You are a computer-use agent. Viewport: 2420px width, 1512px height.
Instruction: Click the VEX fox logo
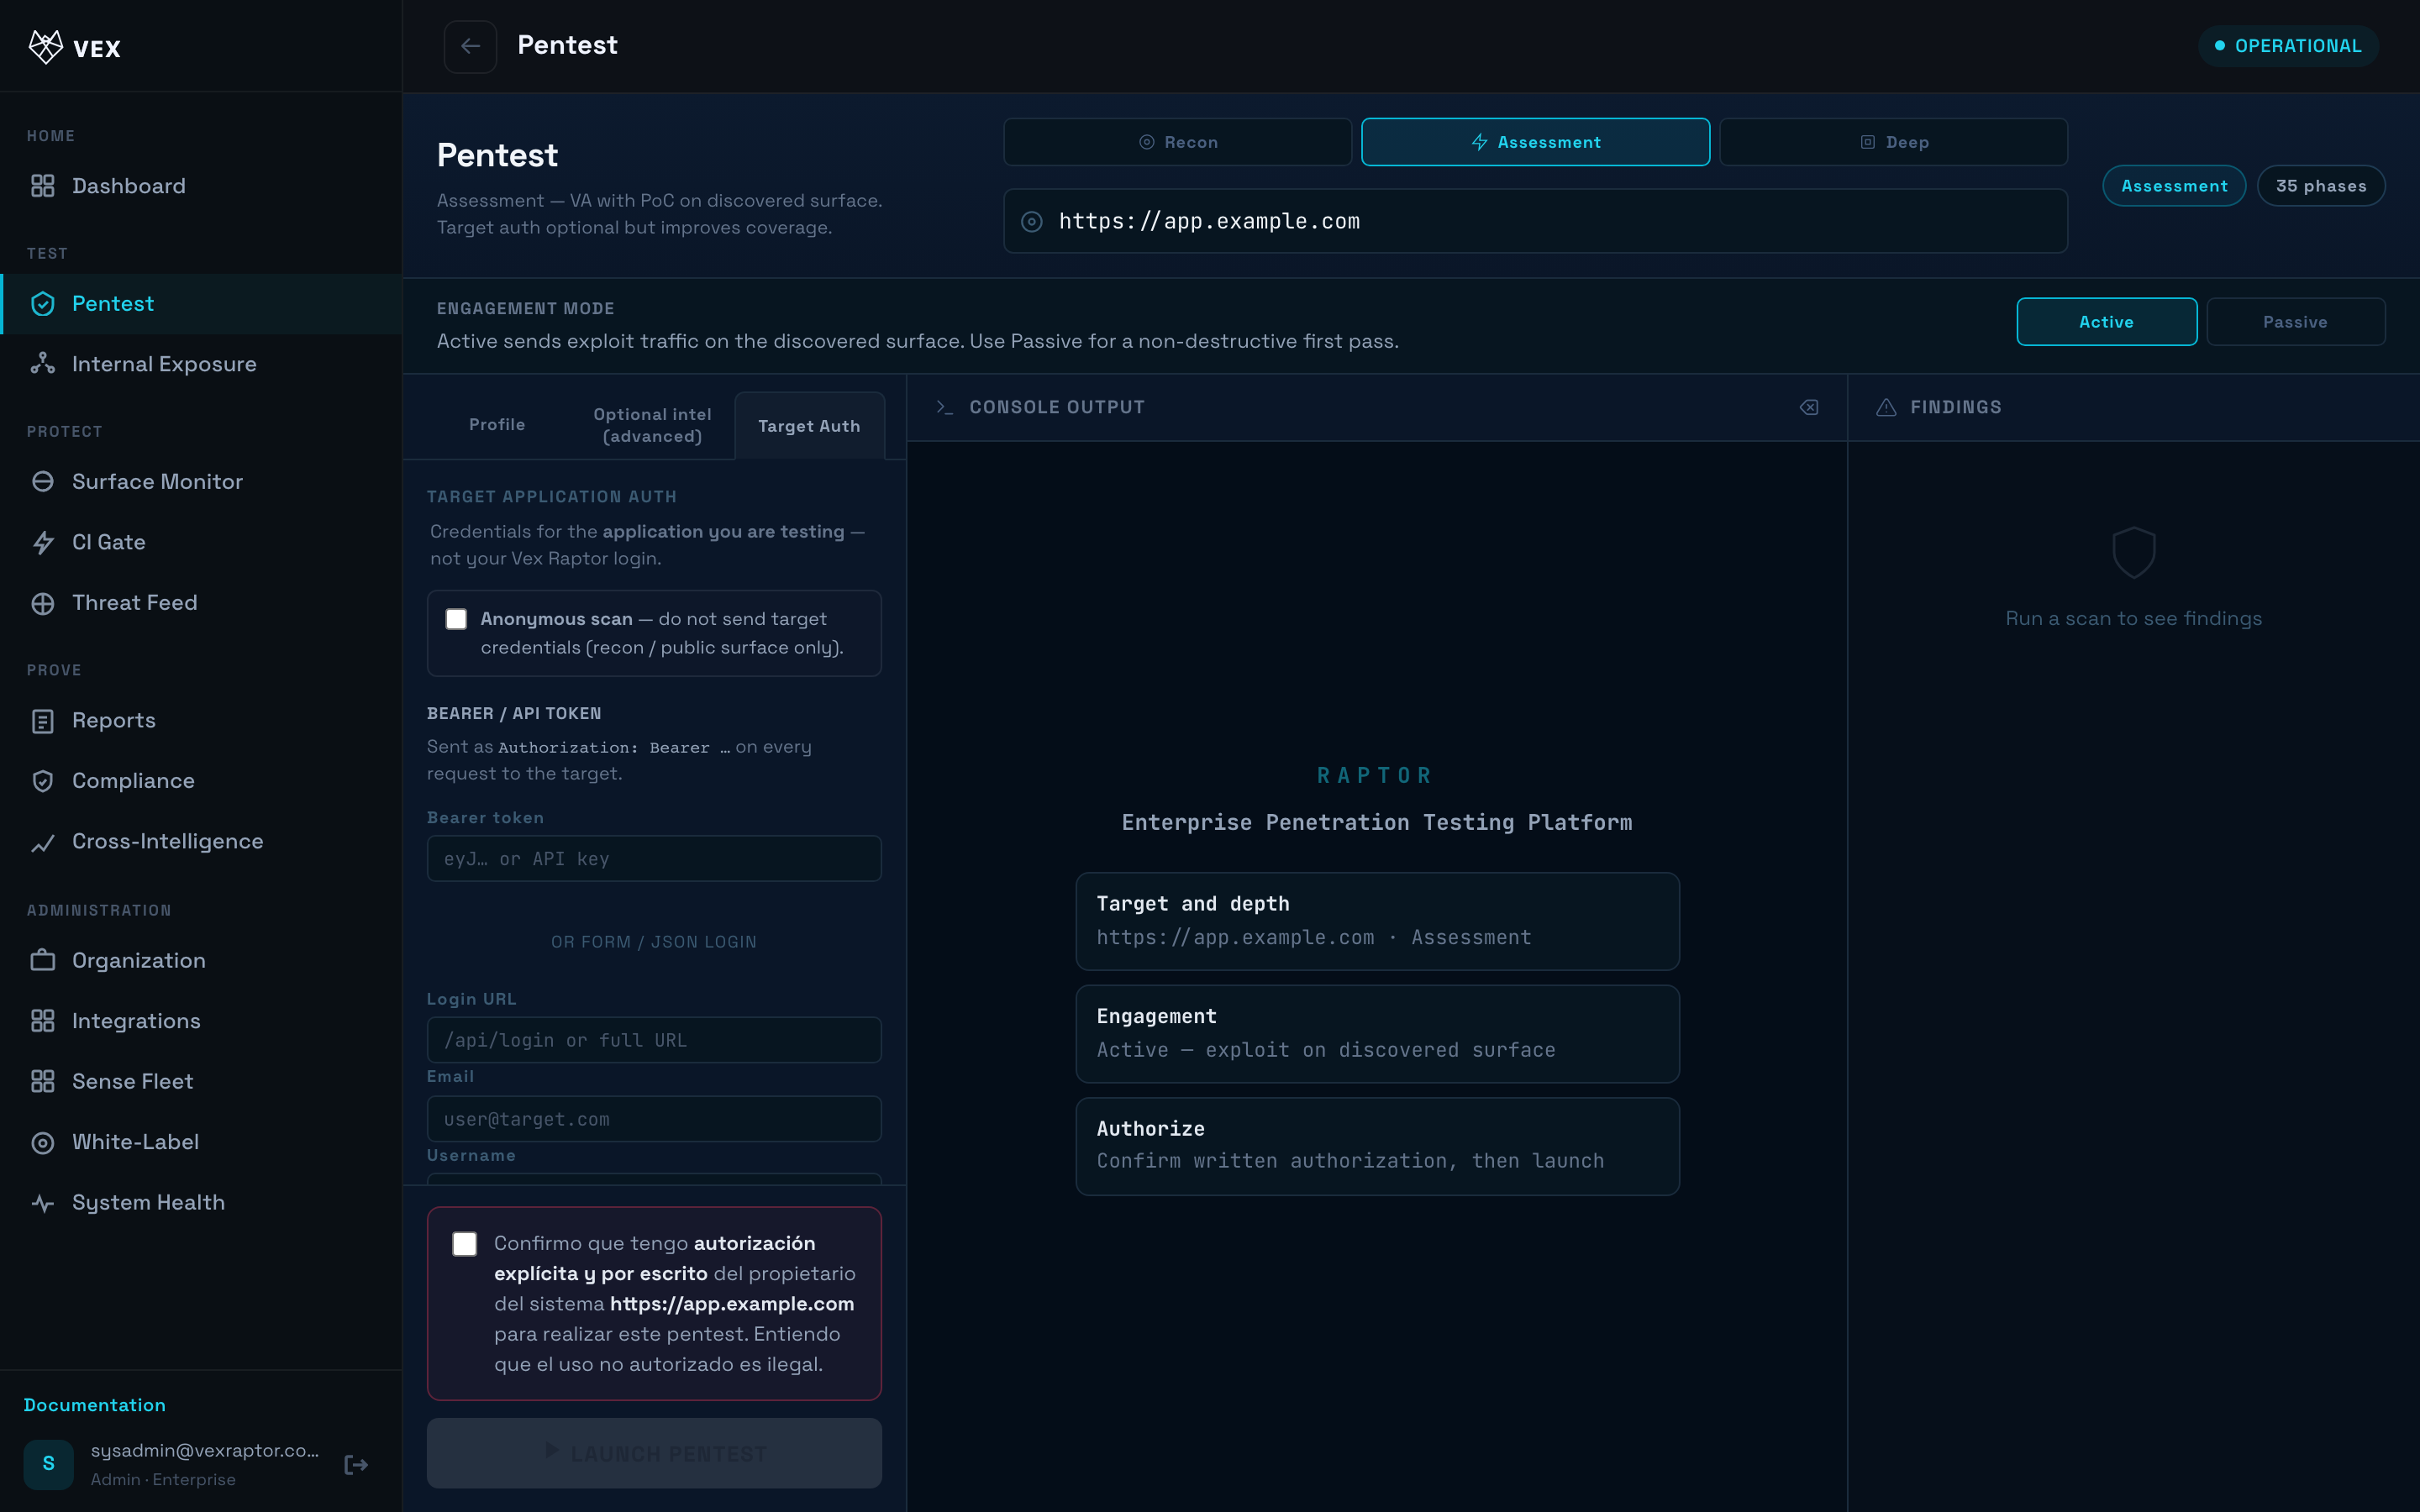coord(46,46)
